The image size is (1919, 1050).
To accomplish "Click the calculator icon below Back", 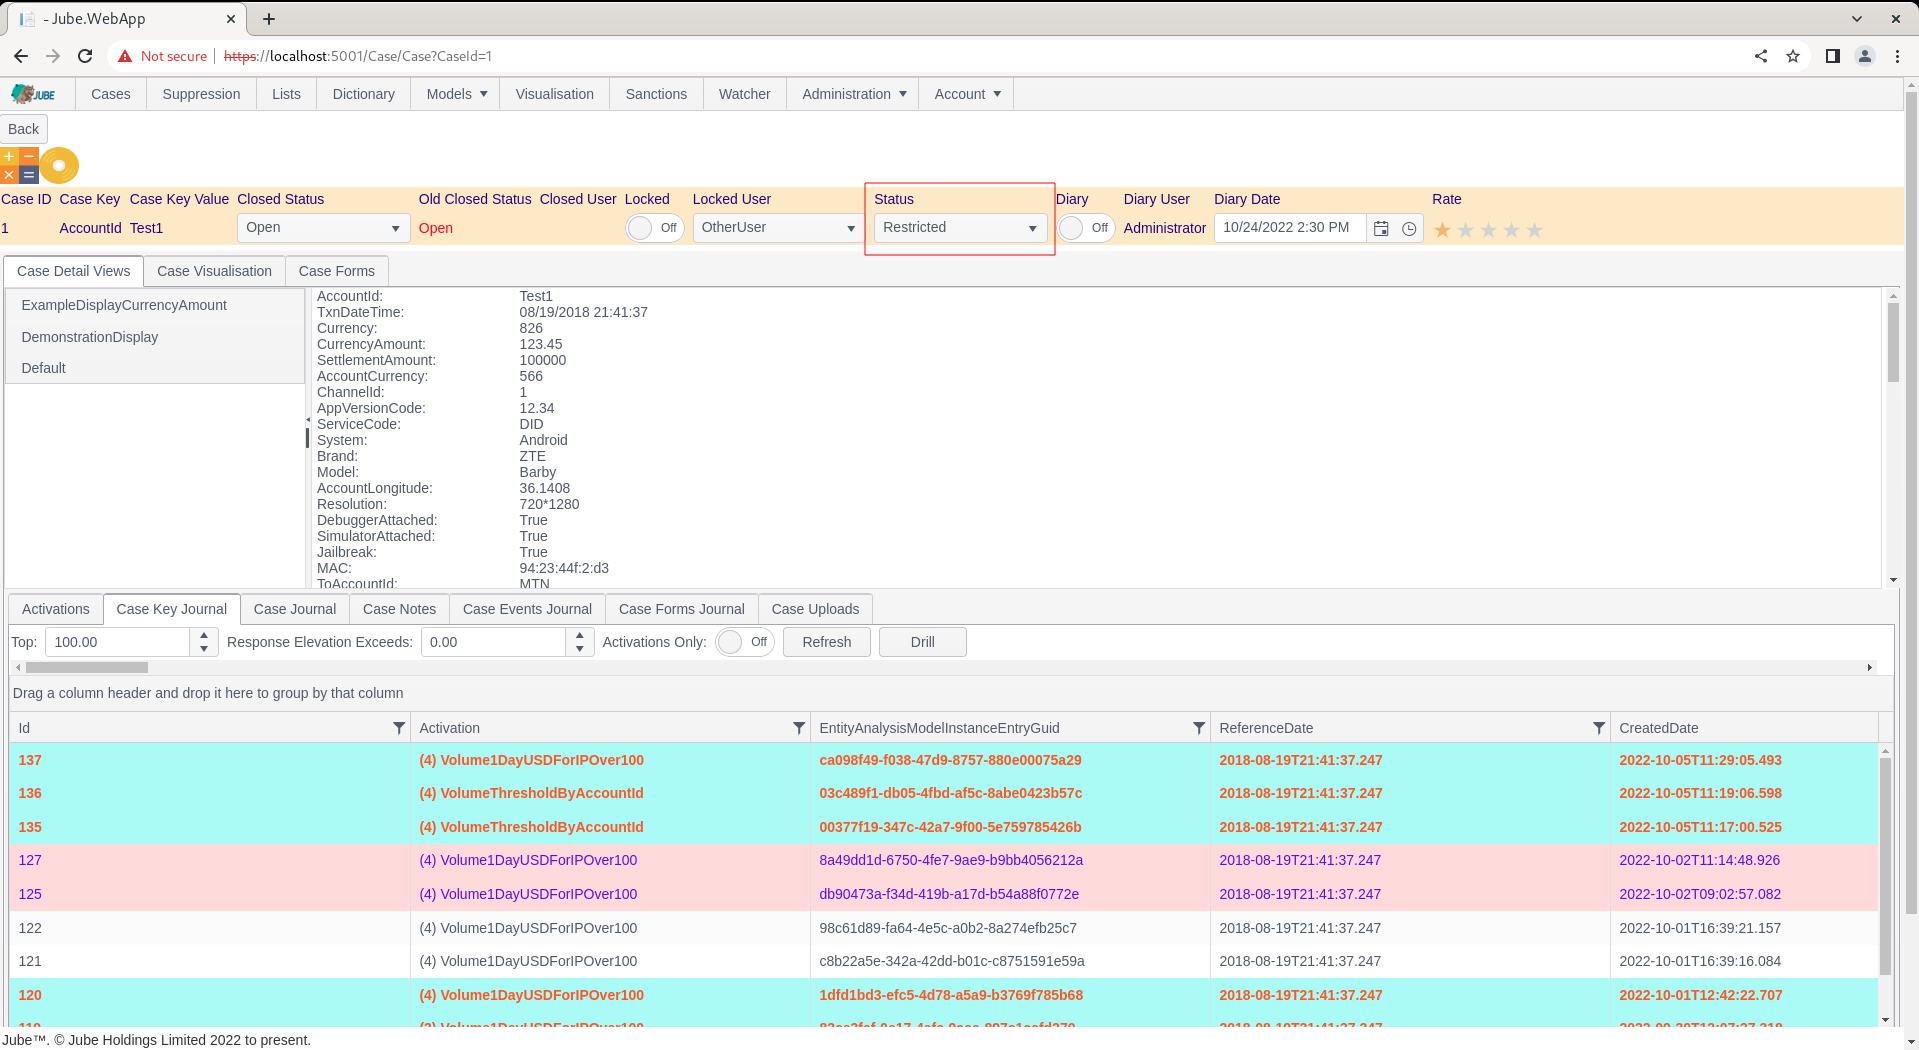I will click(19, 165).
